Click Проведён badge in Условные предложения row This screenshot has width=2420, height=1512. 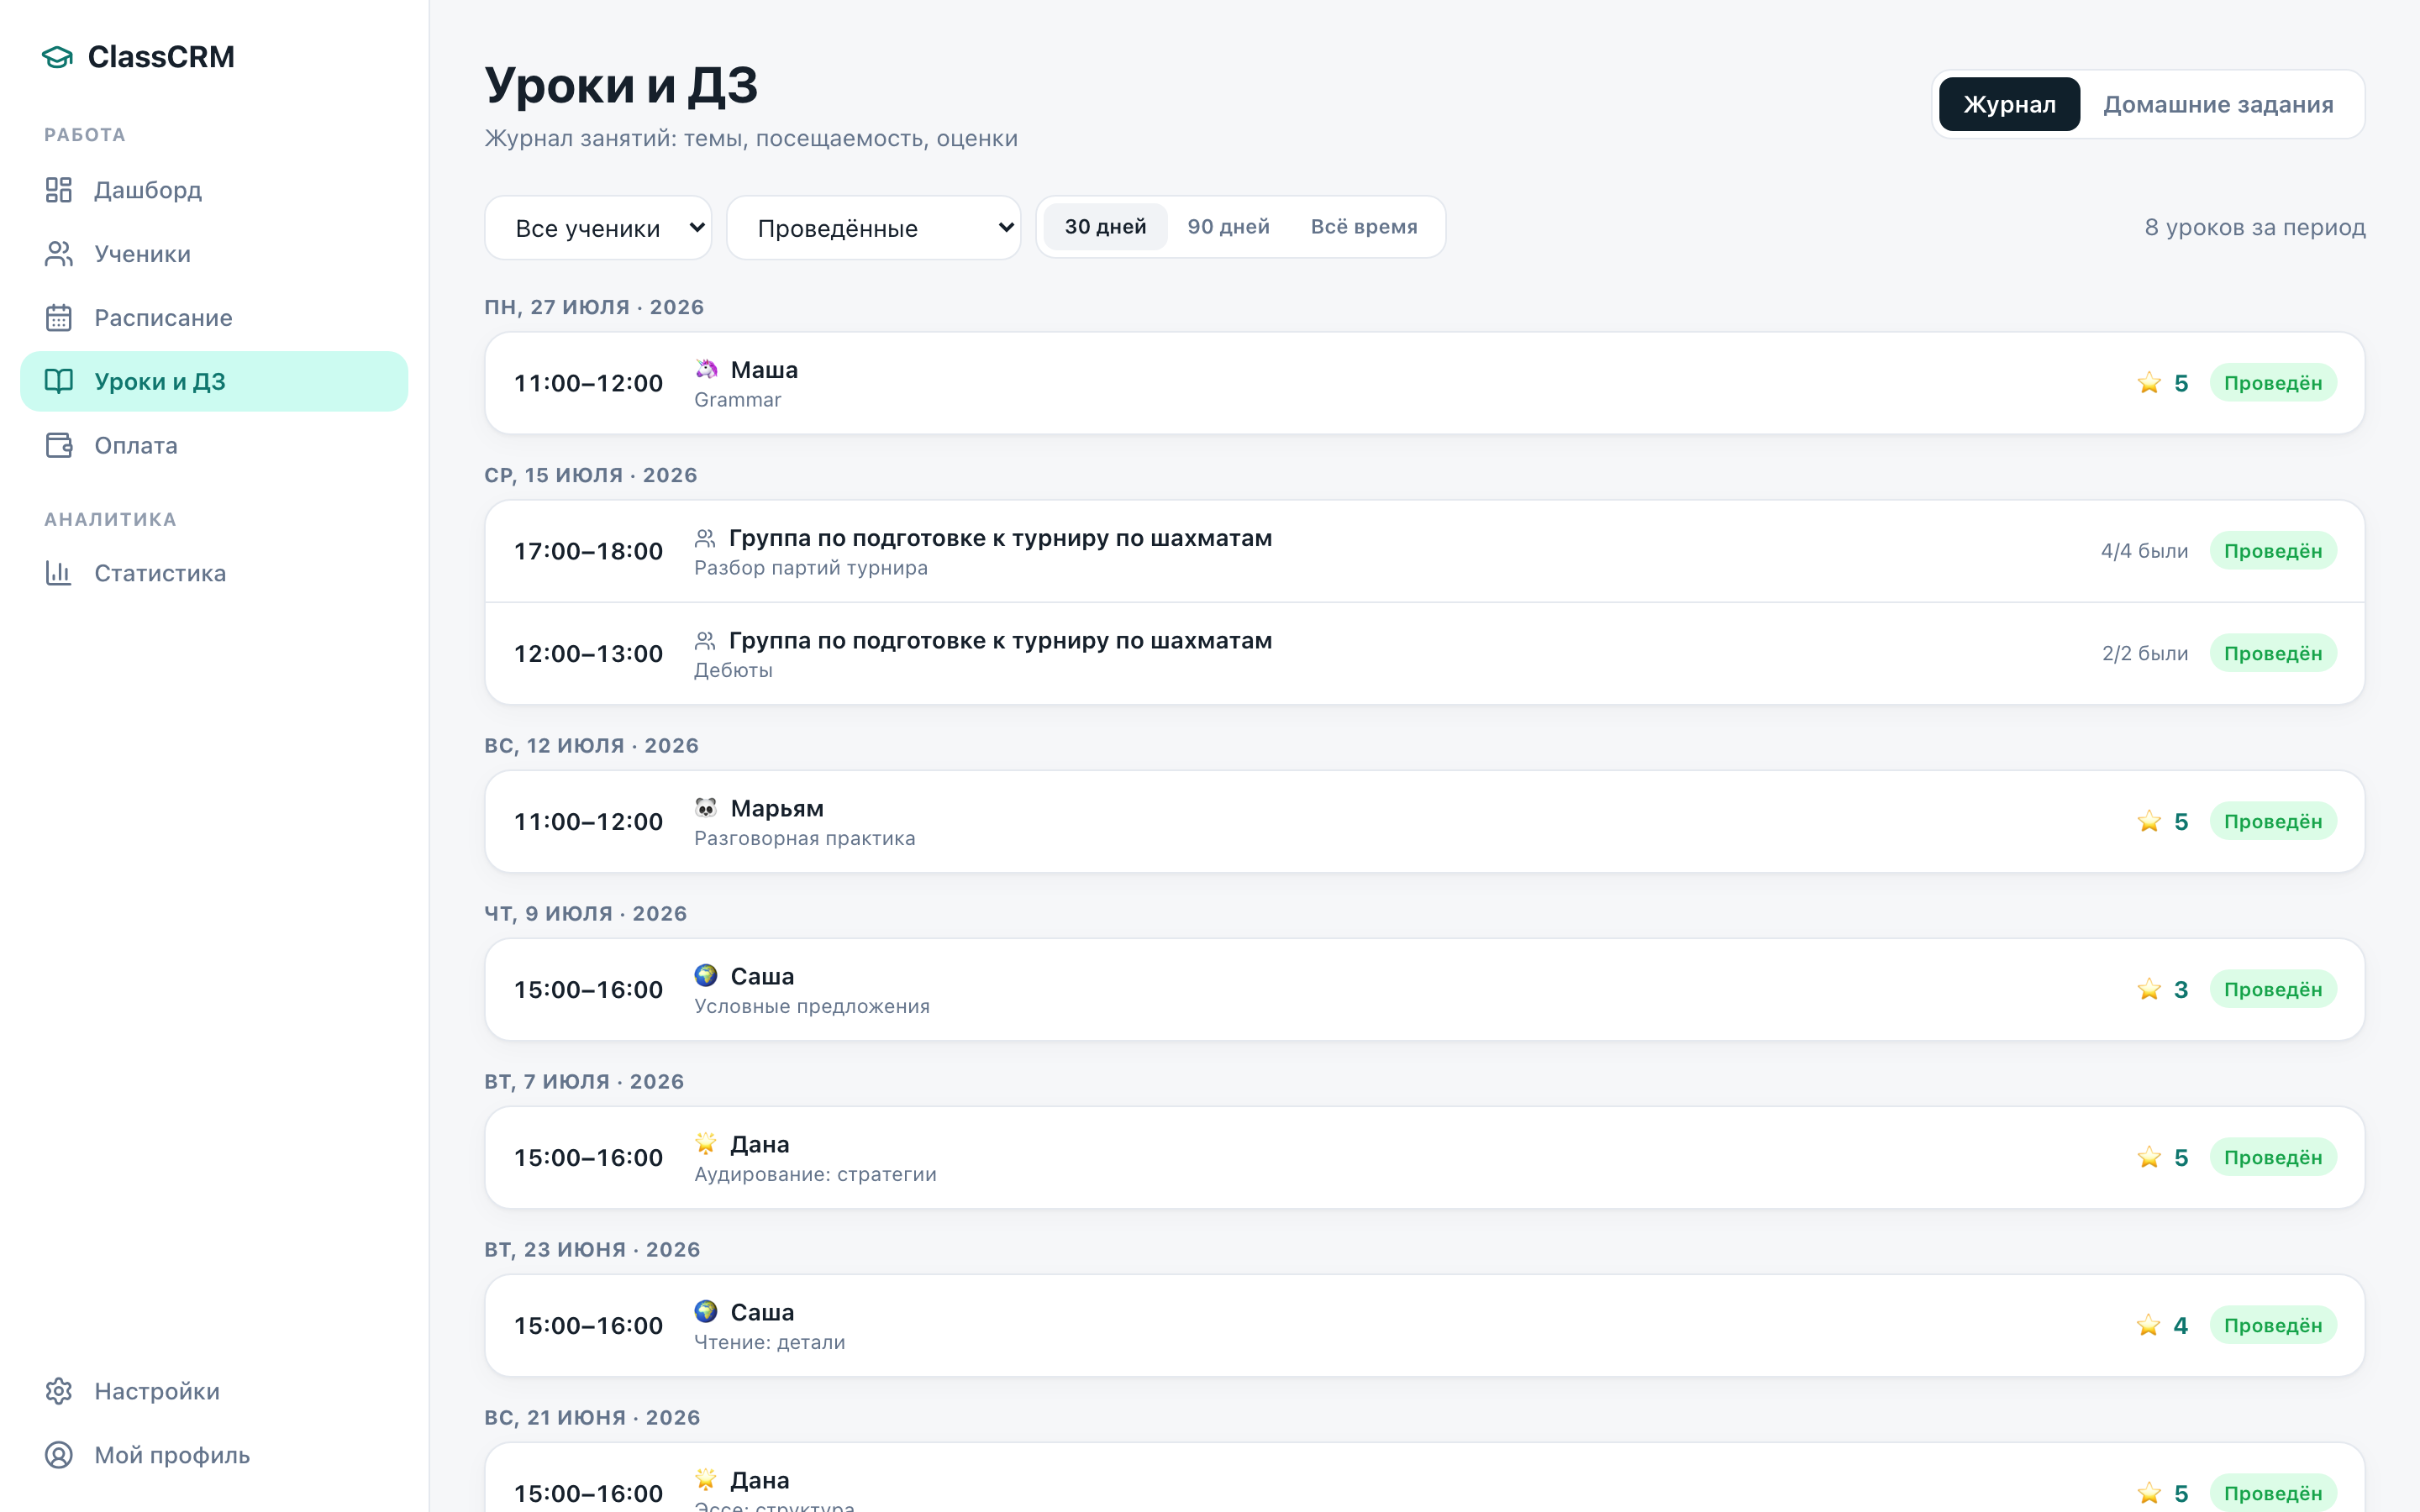pos(2272,989)
